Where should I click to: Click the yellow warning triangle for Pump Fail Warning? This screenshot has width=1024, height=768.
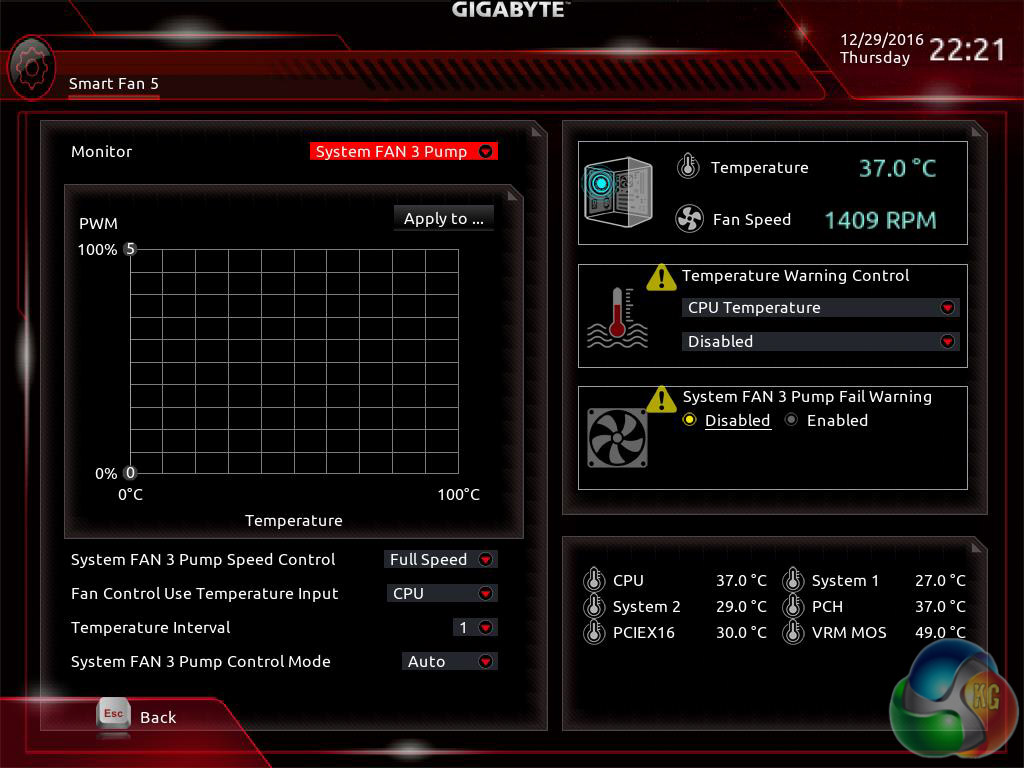[661, 399]
